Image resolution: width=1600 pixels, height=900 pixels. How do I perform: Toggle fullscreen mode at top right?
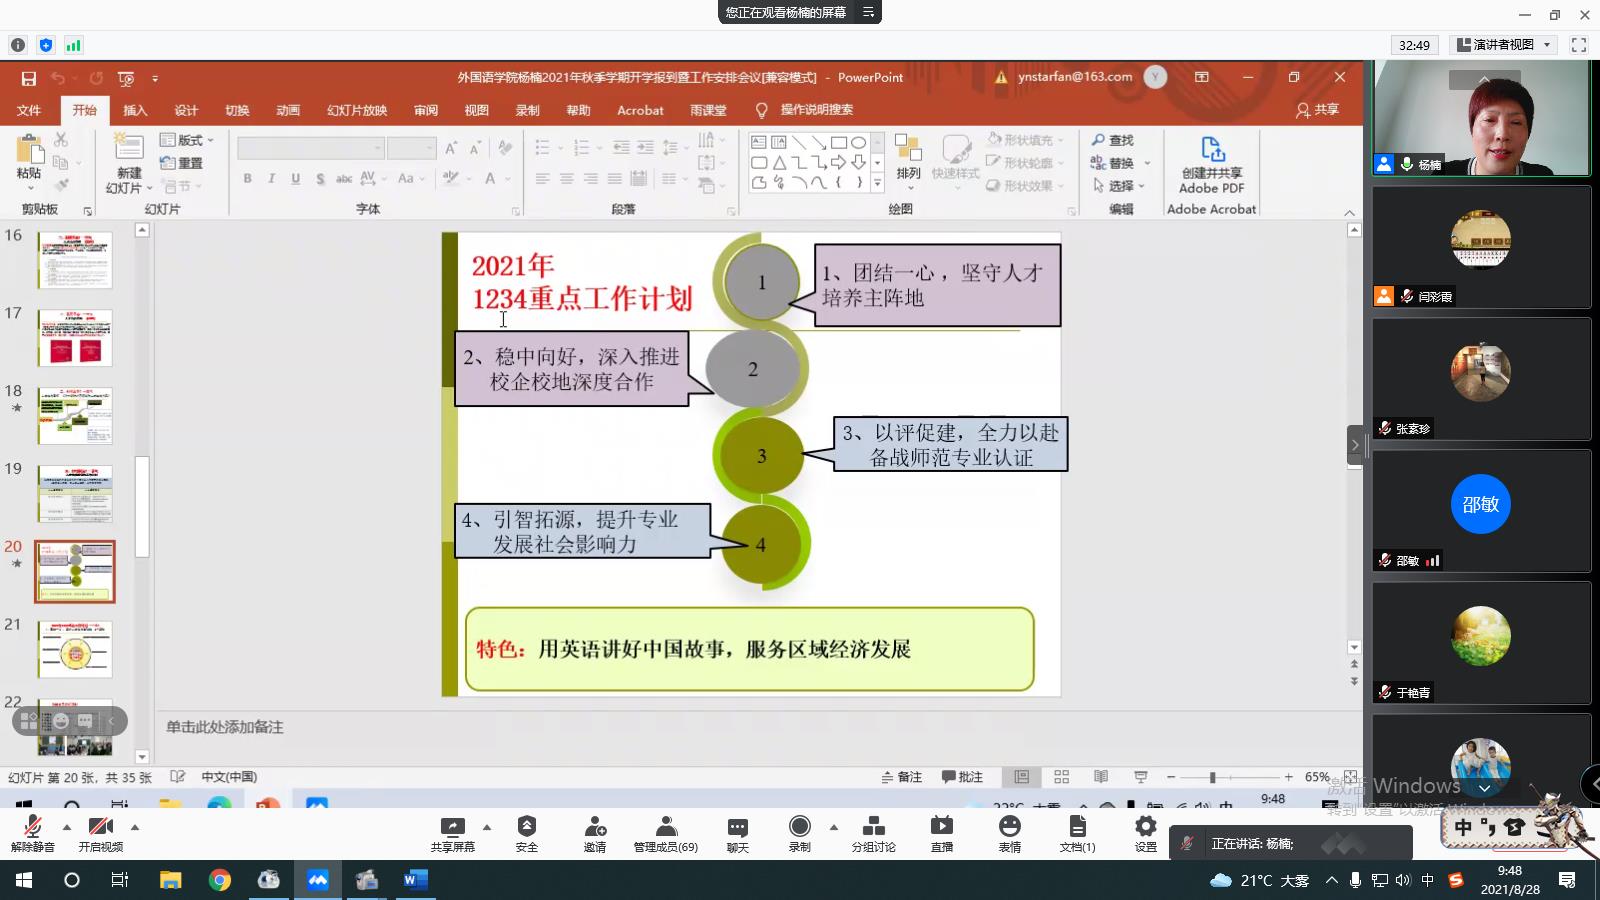pos(1579,45)
